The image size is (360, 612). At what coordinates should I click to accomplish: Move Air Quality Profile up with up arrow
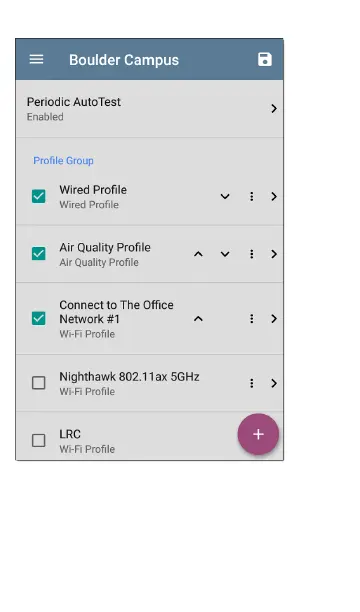[x=198, y=254]
